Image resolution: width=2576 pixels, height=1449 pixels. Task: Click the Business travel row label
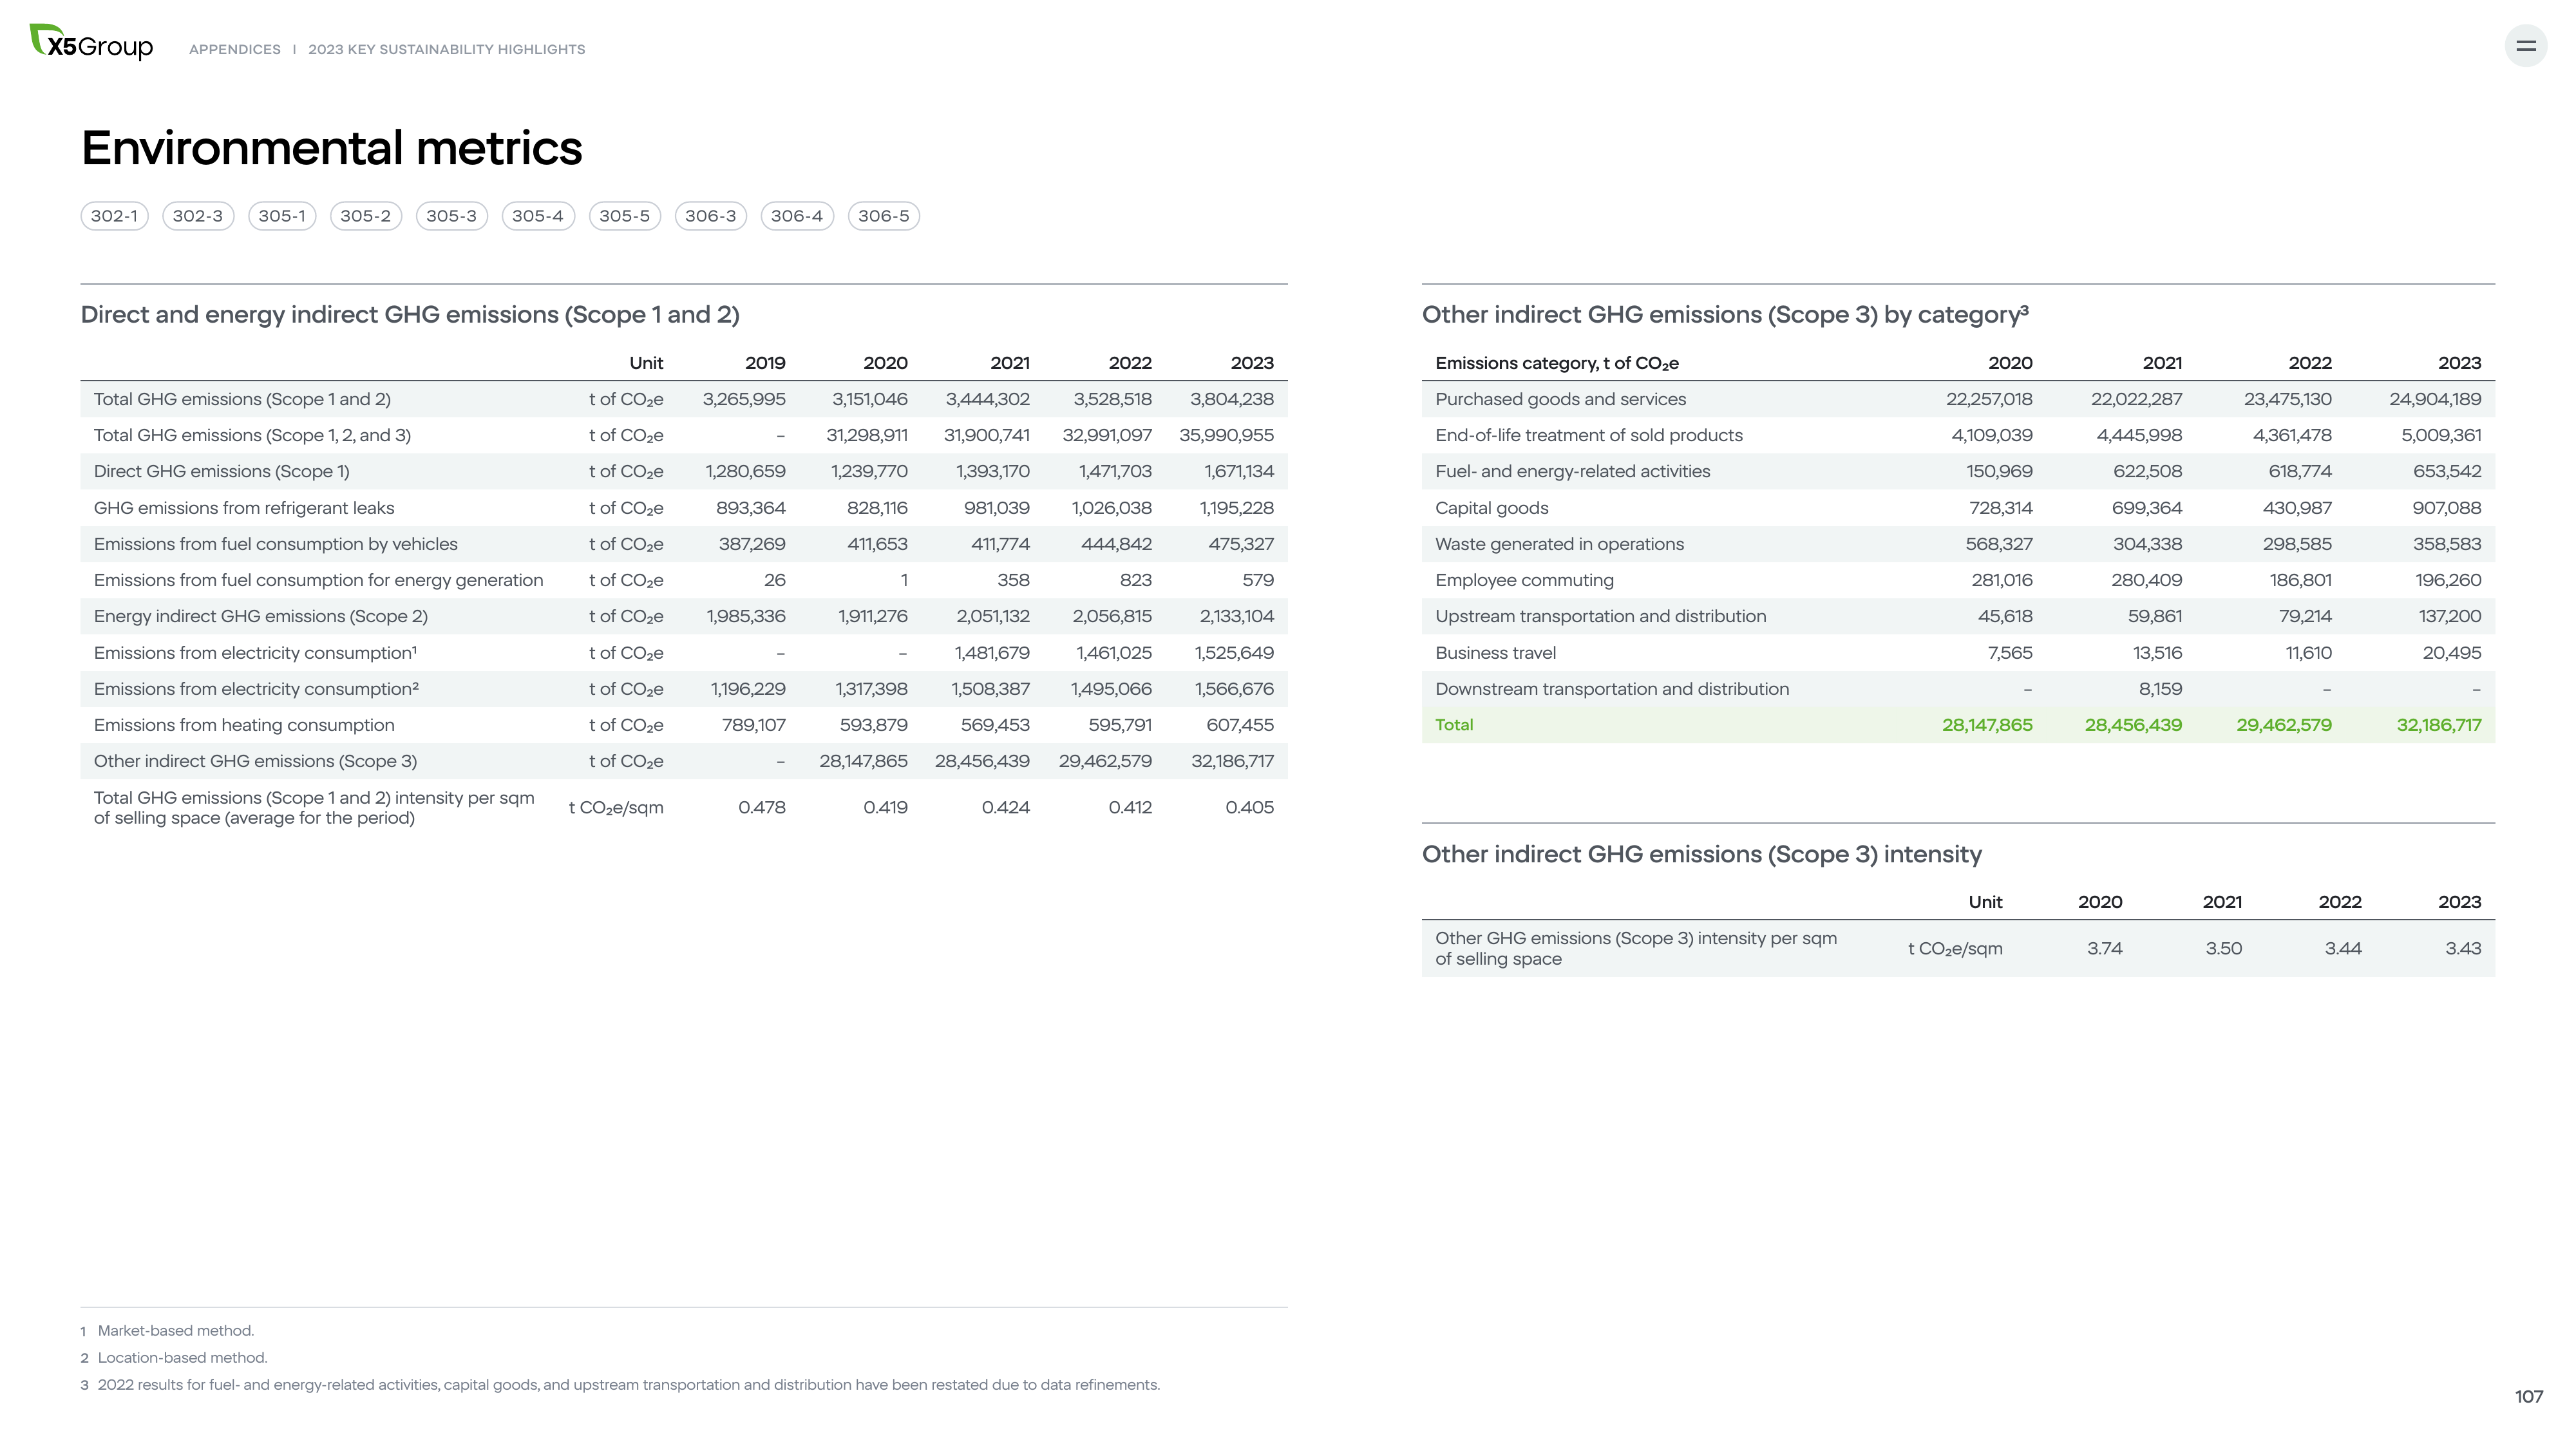tap(1496, 653)
